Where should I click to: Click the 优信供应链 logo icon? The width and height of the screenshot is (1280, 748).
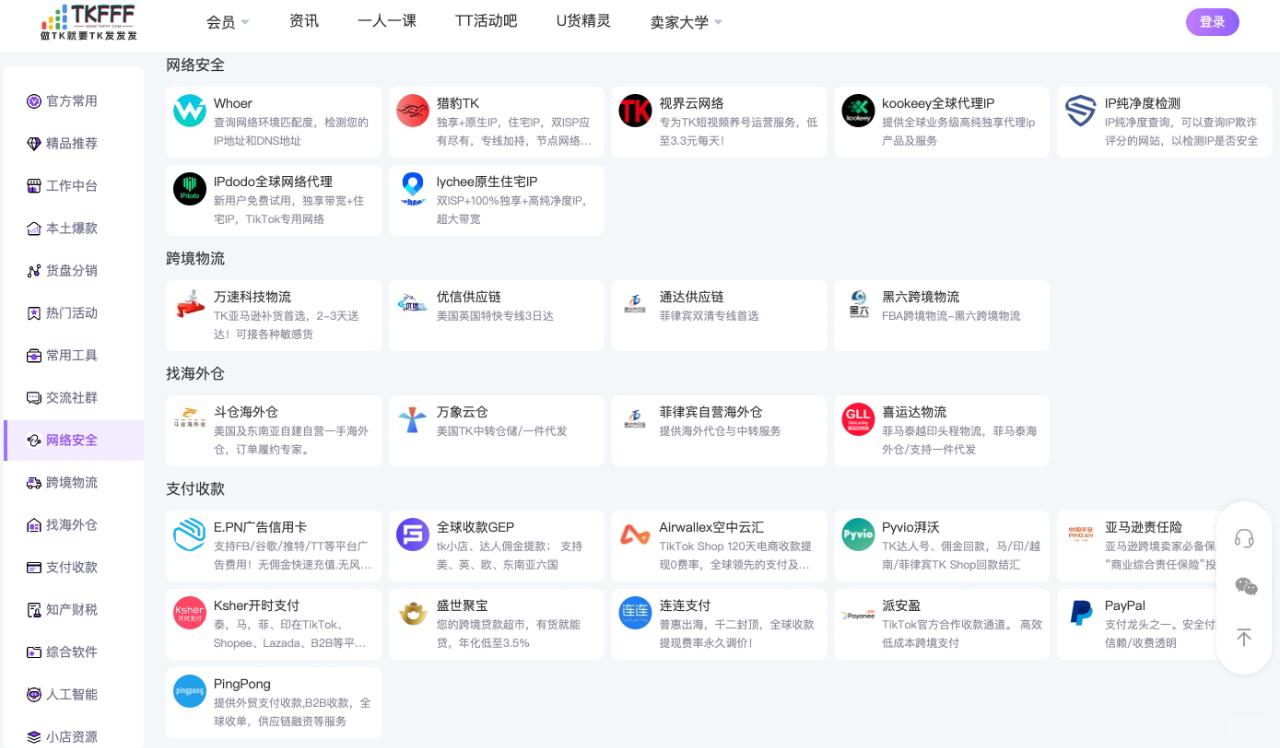tap(413, 304)
